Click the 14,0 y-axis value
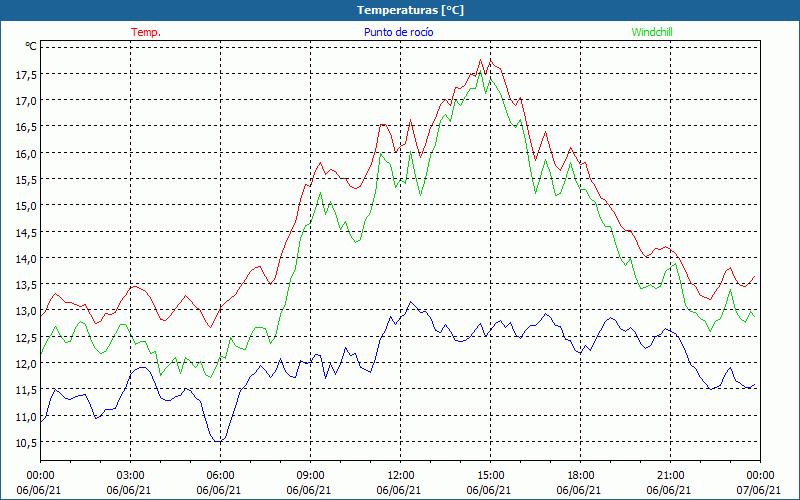The image size is (800, 500). coord(27,258)
